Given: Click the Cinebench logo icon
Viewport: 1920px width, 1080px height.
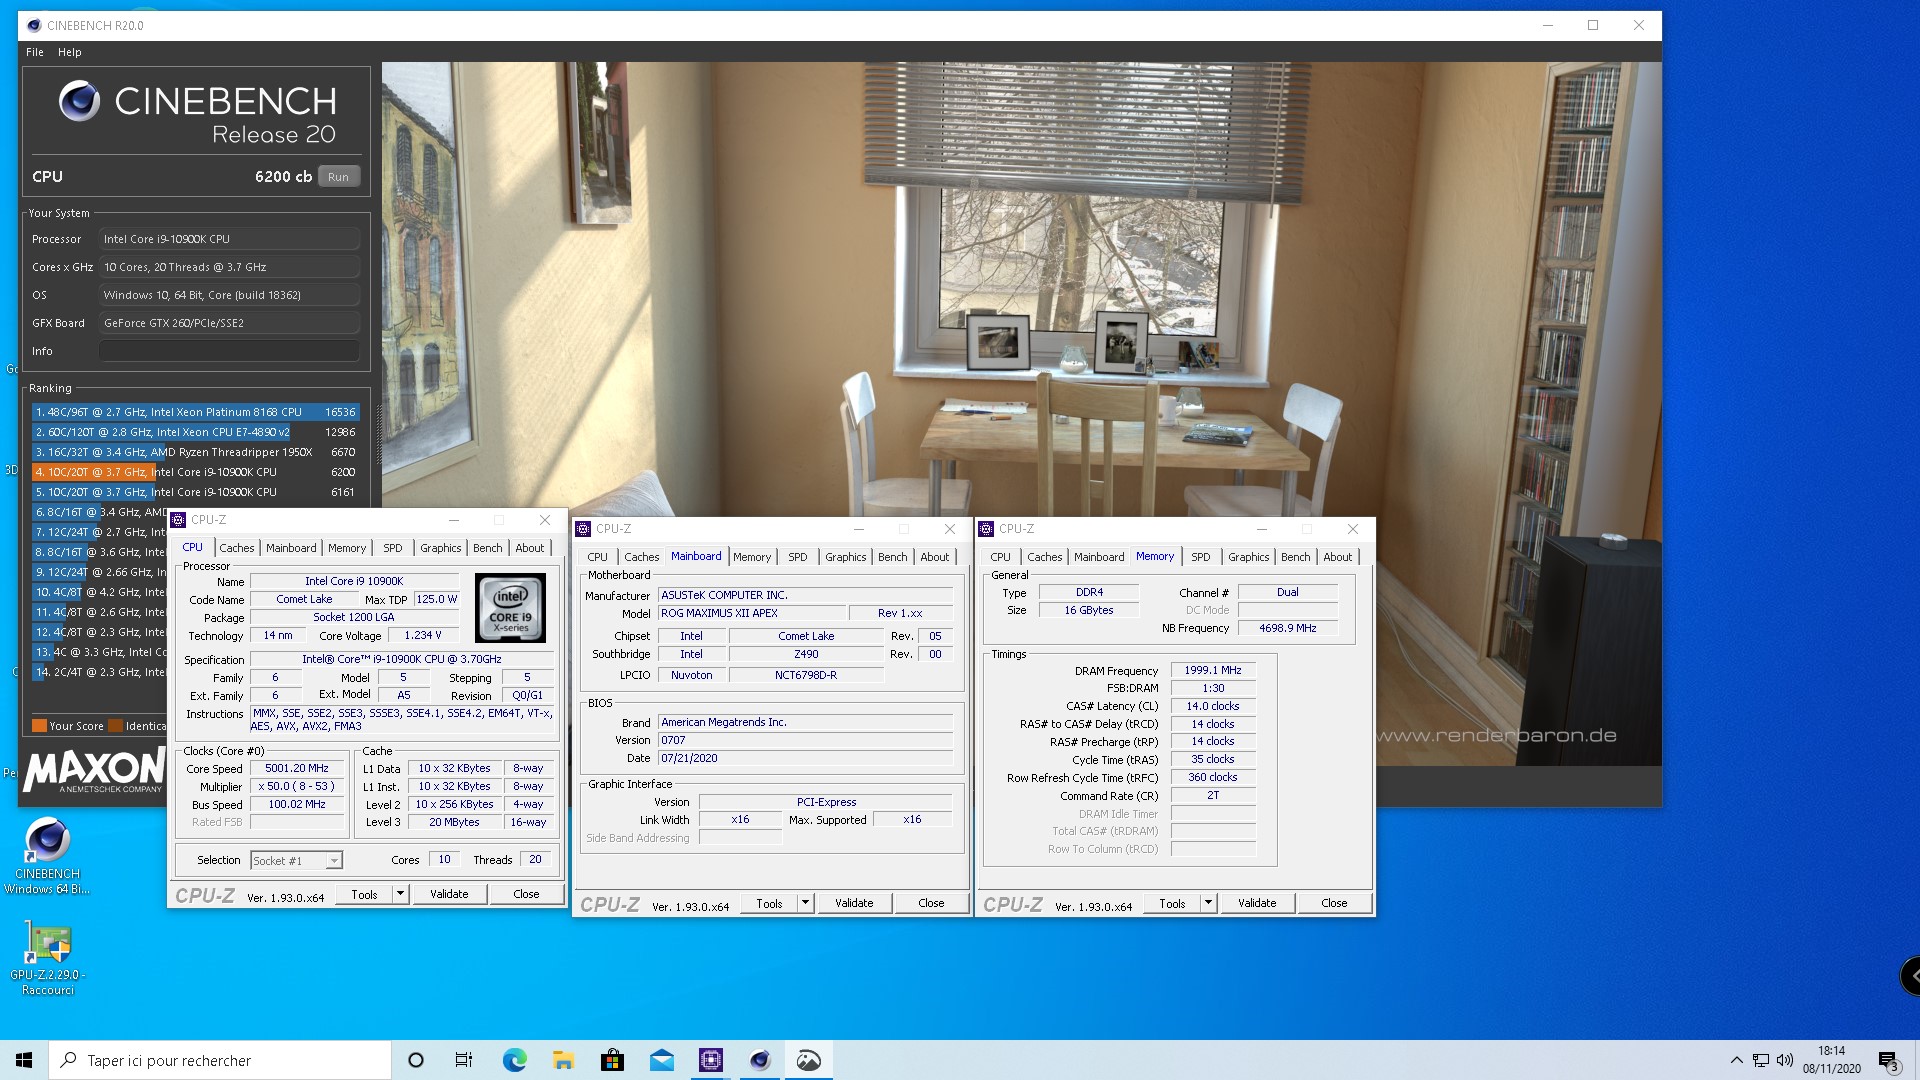Looking at the screenshot, I should click(x=79, y=101).
